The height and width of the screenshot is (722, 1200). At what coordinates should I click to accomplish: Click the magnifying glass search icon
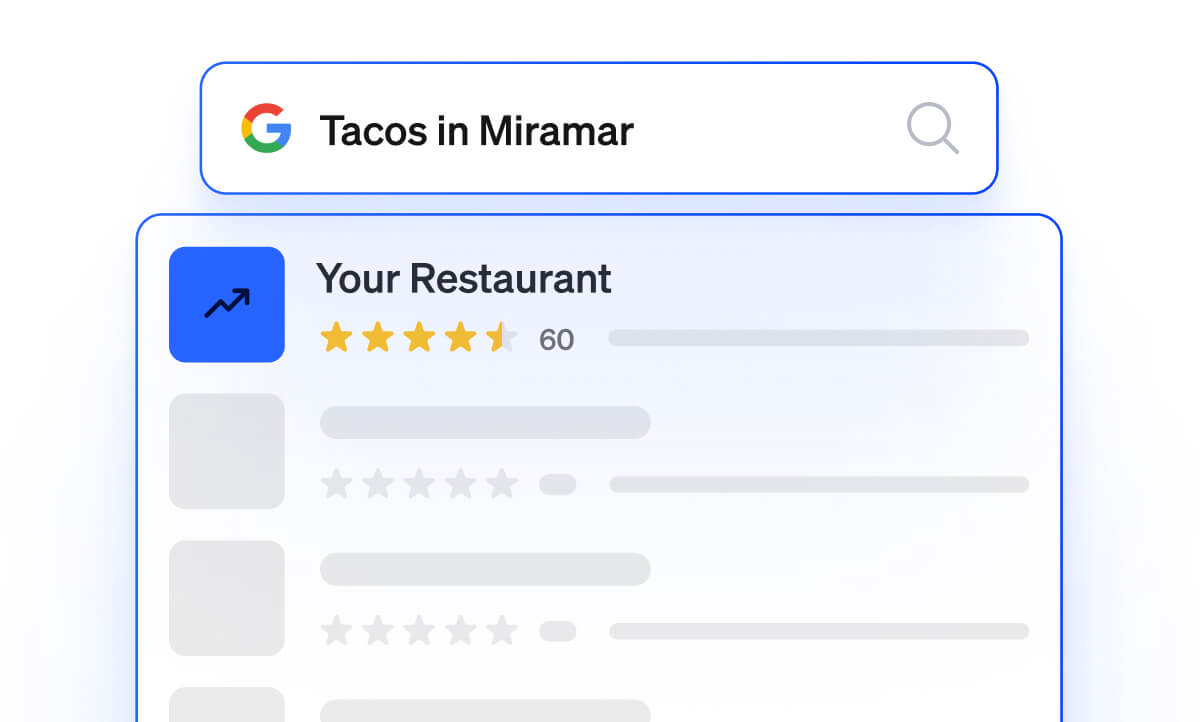click(933, 129)
